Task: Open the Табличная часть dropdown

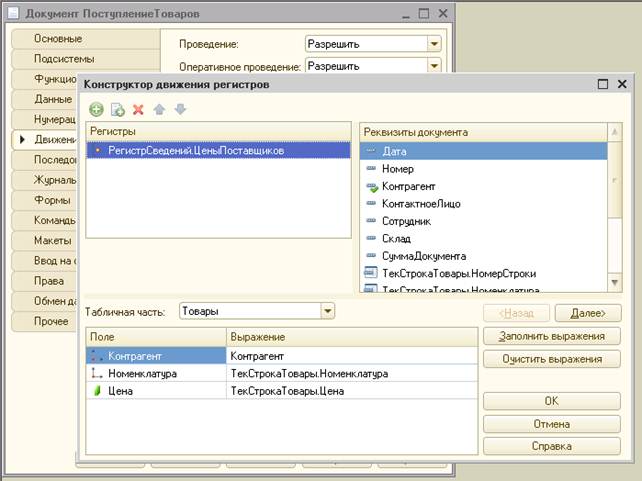Action: [327, 311]
